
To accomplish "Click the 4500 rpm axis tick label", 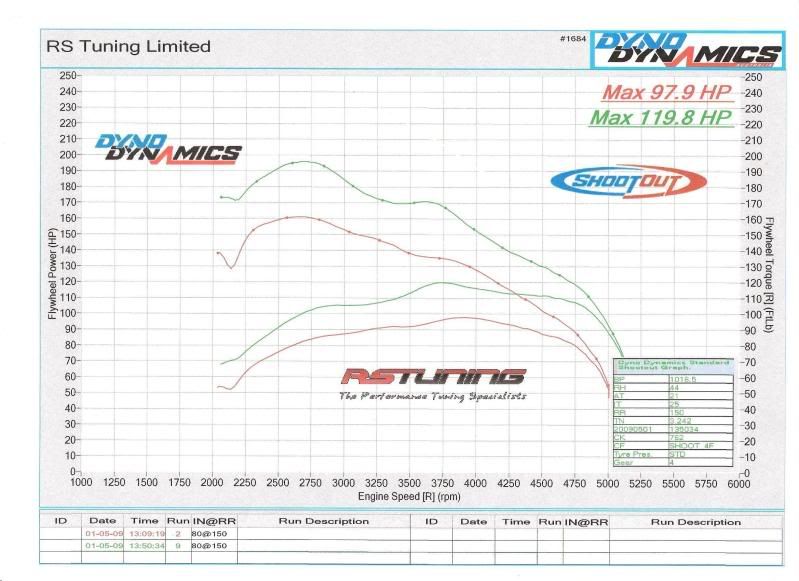I will tap(541, 483).
